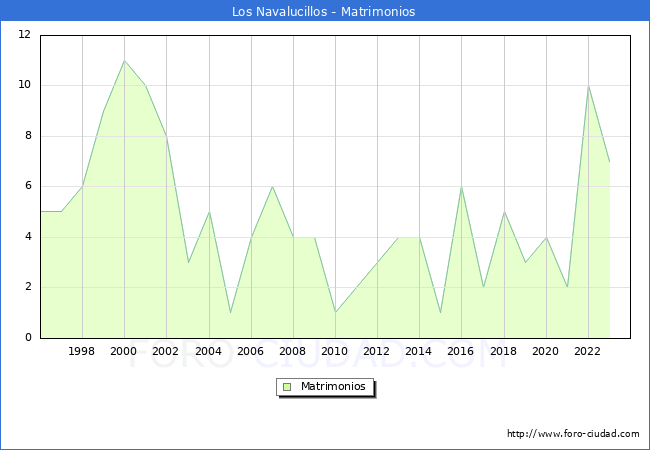Click the 2015 low point at 1

440,312
